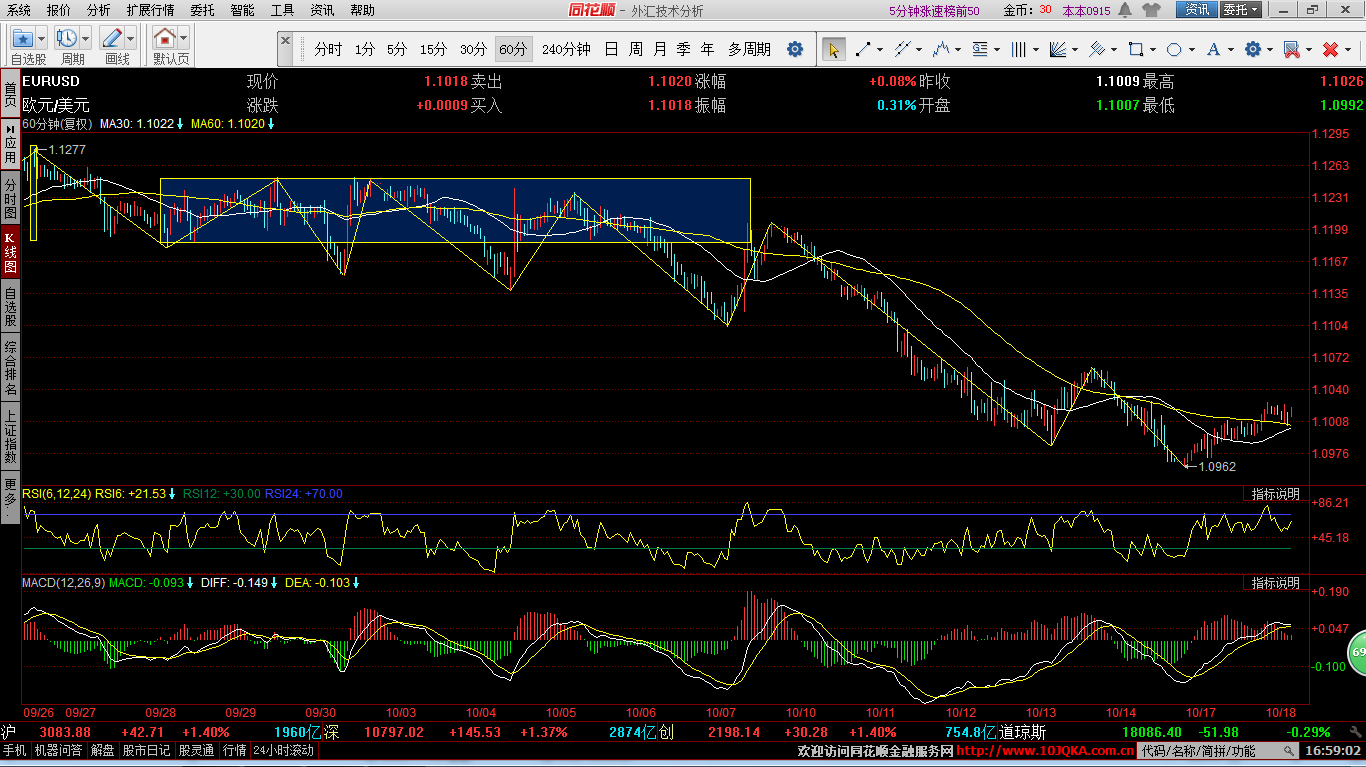1366x767 pixels.
Task: Click the green 69 circle badge
Action: coord(1357,652)
